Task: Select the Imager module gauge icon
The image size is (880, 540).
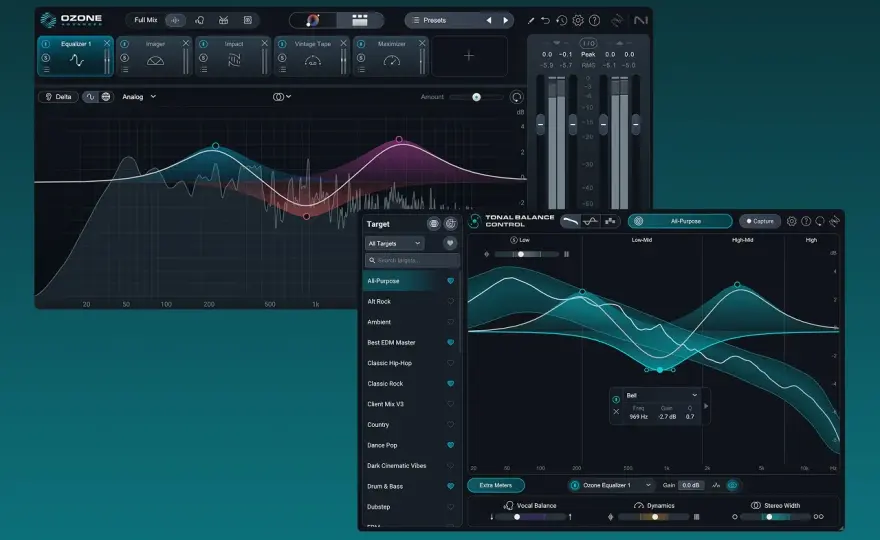Action: [155, 61]
